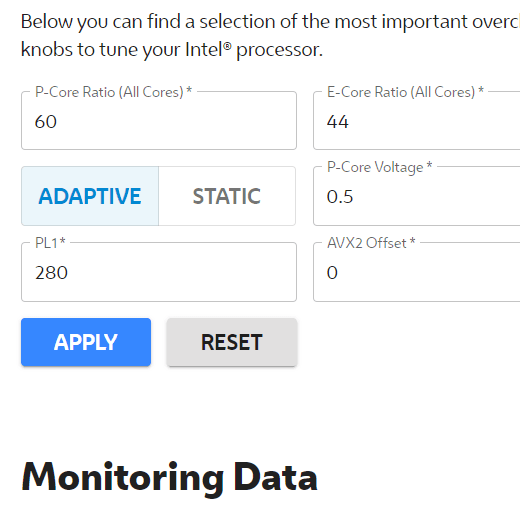520x520 pixels.
Task: Click the 'Below you can find' description line
Action: pyautogui.click(x=270, y=22)
